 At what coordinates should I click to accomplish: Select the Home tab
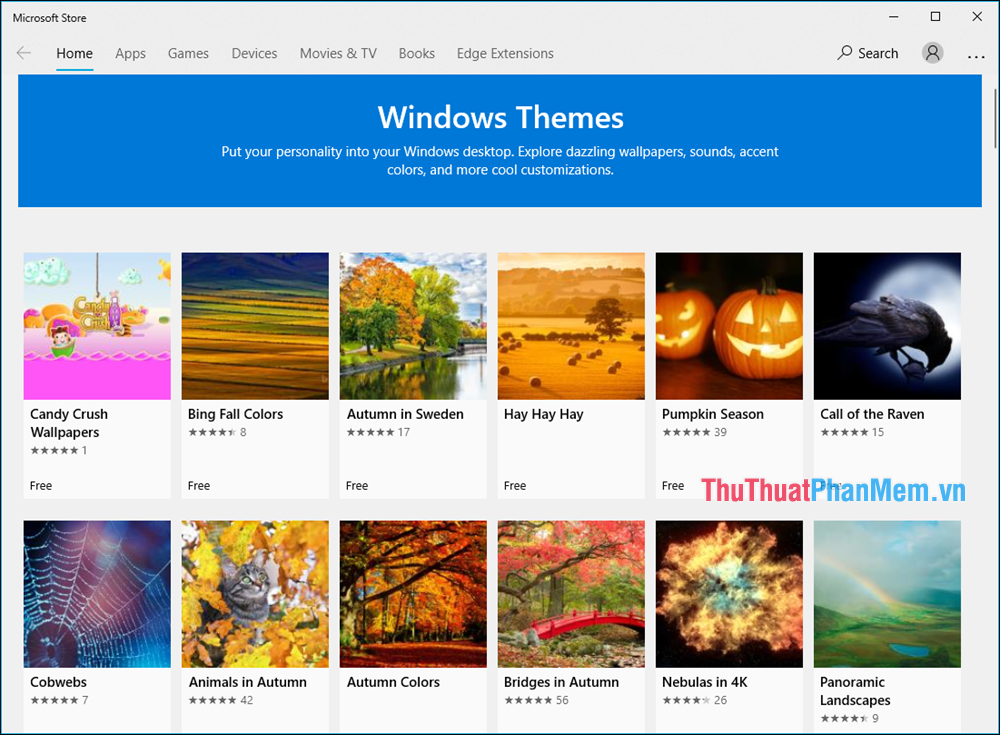coord(74,53)
